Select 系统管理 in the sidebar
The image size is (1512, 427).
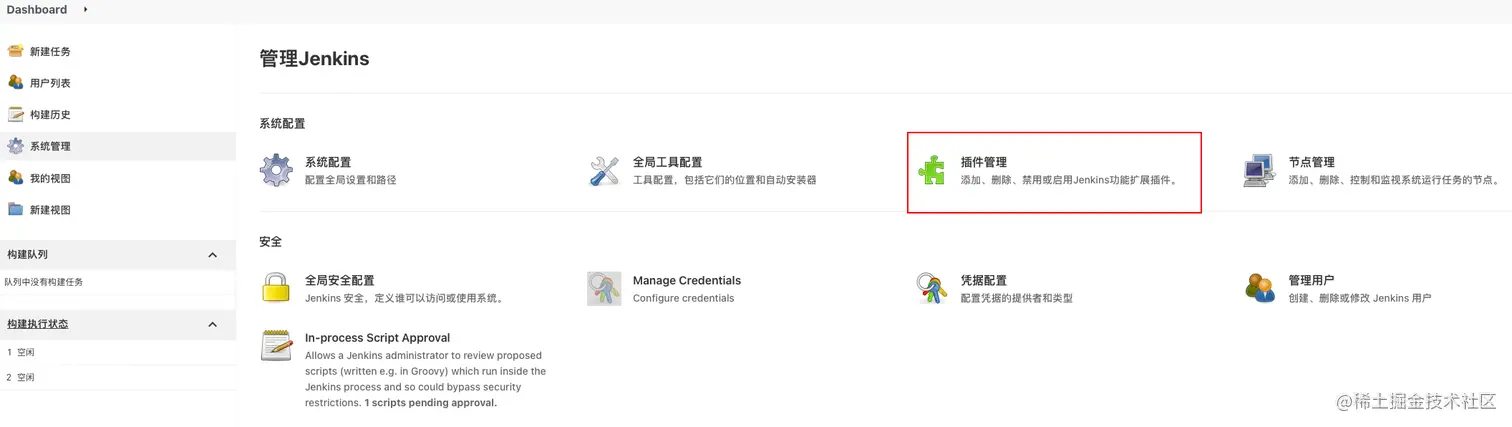(50, 146)
